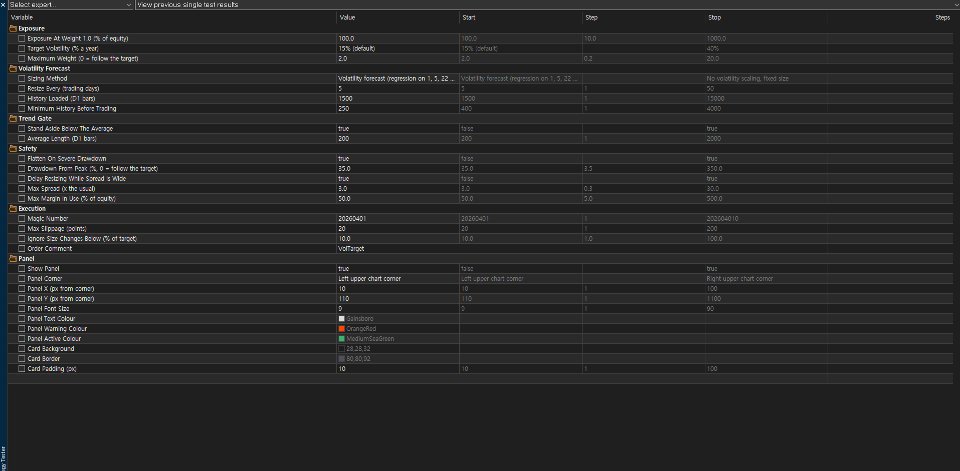Check Delay Resizing While Spread Is Wide
Image resolution: width=960 pixels, height=471 pixels.
21,178
